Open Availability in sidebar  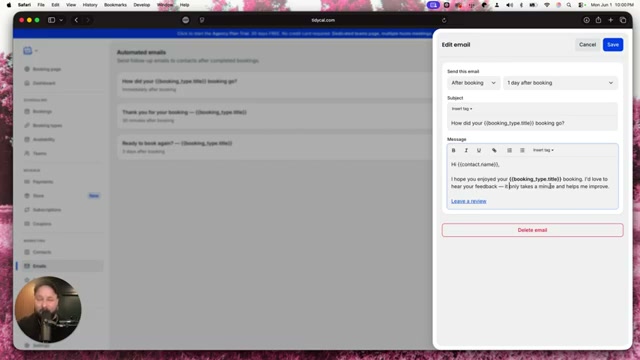[62, 139]
